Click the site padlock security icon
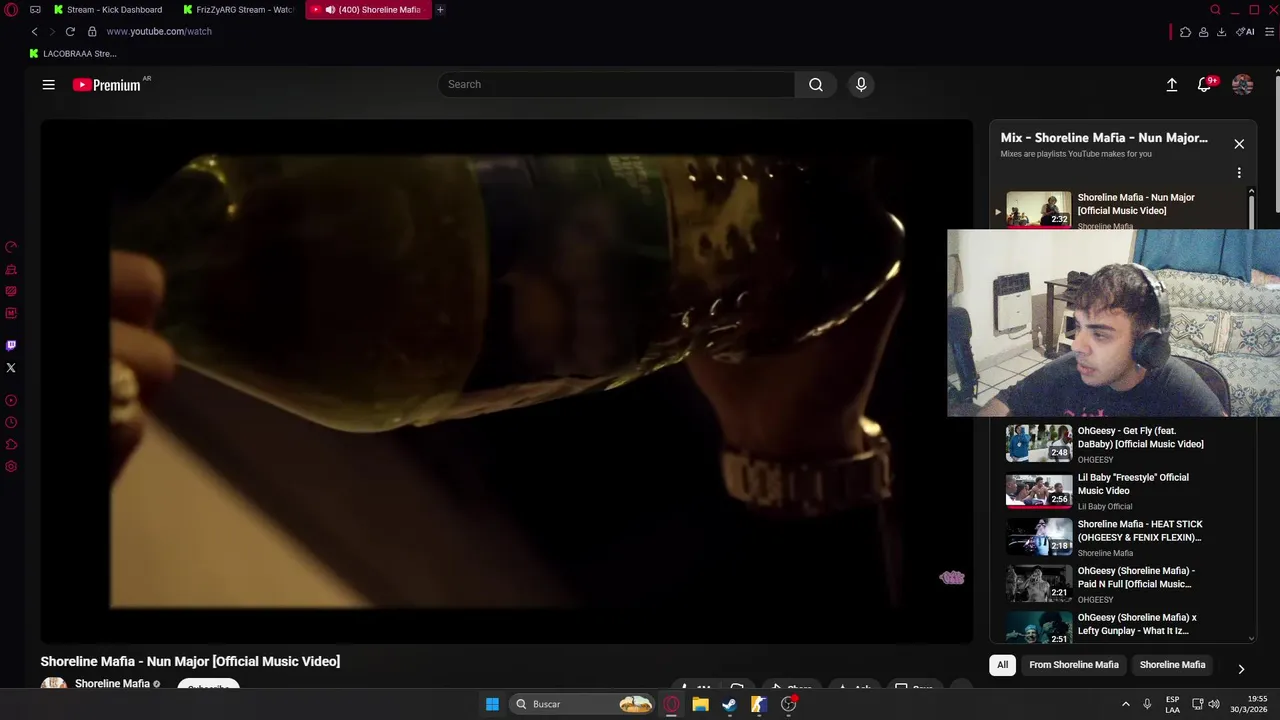This screenshot has height=720, width=1280. pos(92,31)
